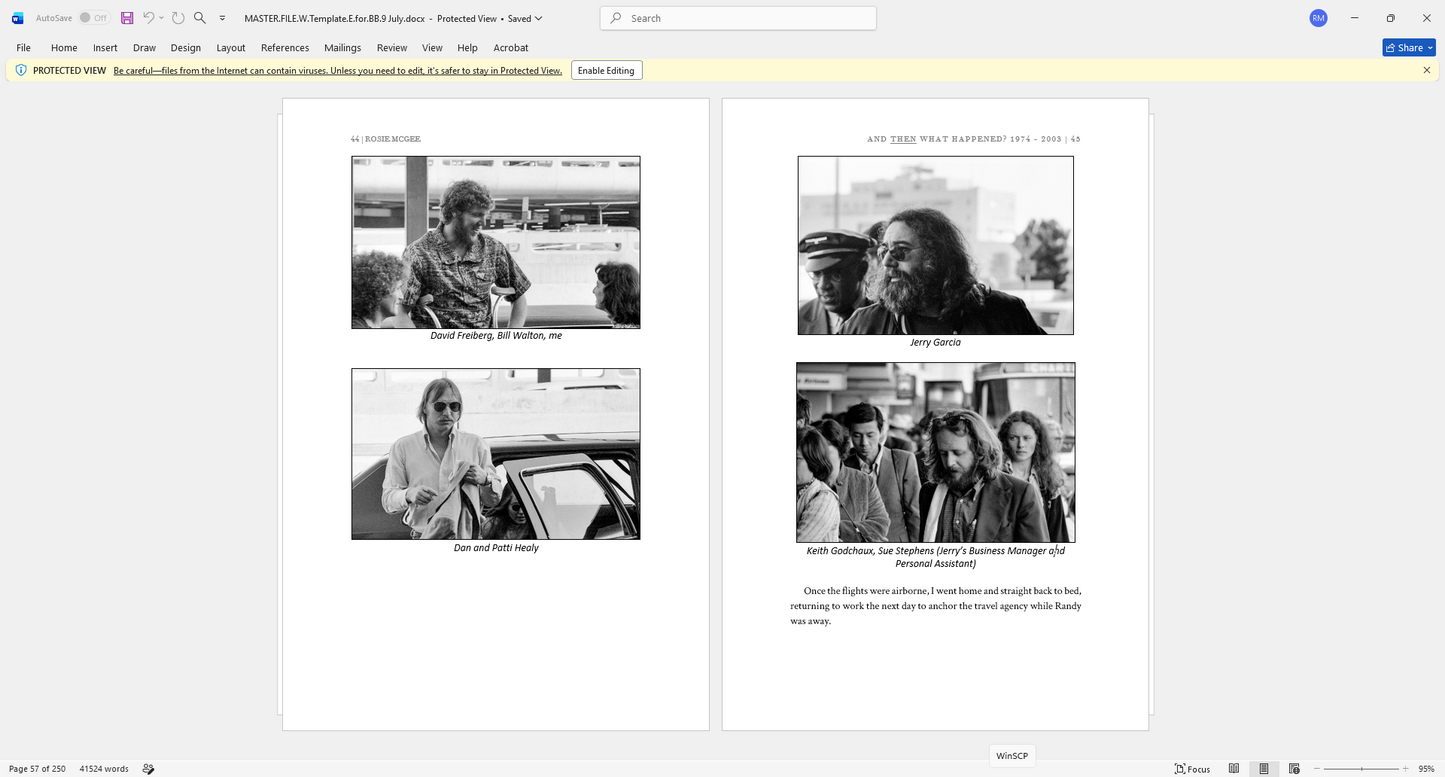Viewport: 1445px width, 777px height.
Task: Select the David Freiberg and Bill Walton photo
Action: [496, 242]
